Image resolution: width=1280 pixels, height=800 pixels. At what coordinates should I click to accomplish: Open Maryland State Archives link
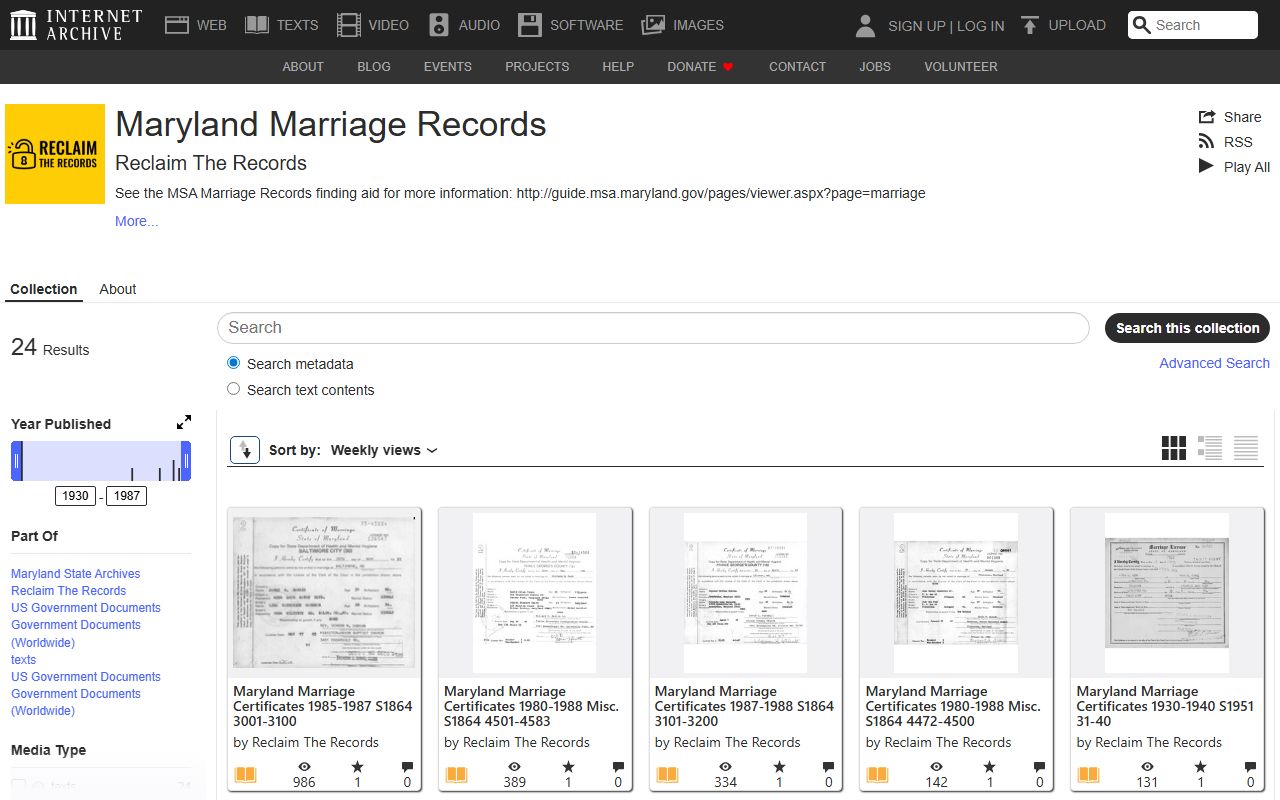click(75, 574)
